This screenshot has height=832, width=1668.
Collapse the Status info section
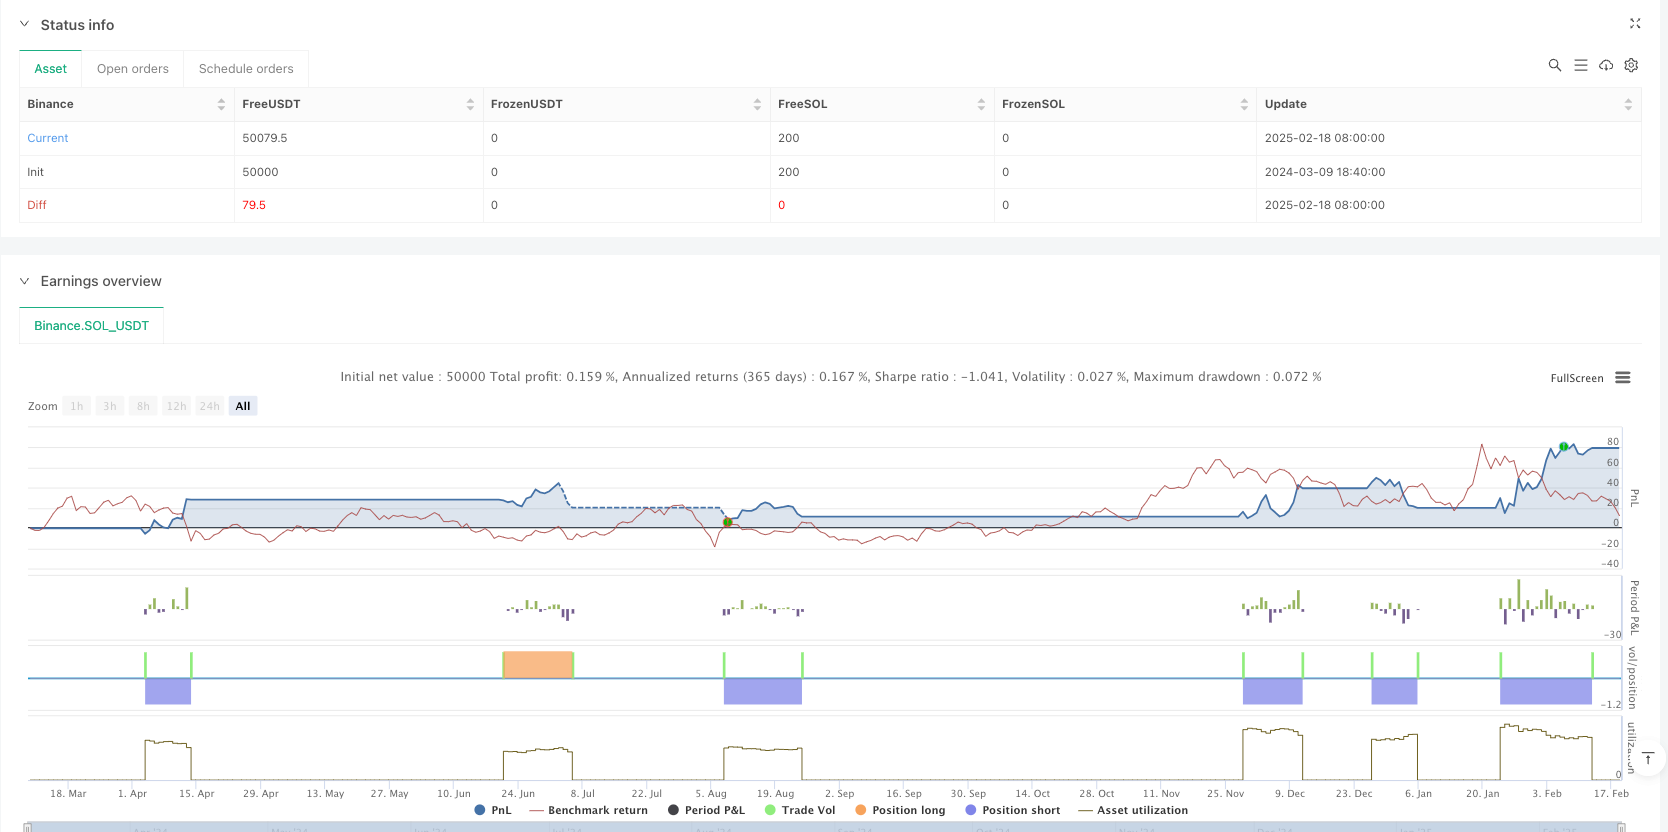(x=25, y=25)
